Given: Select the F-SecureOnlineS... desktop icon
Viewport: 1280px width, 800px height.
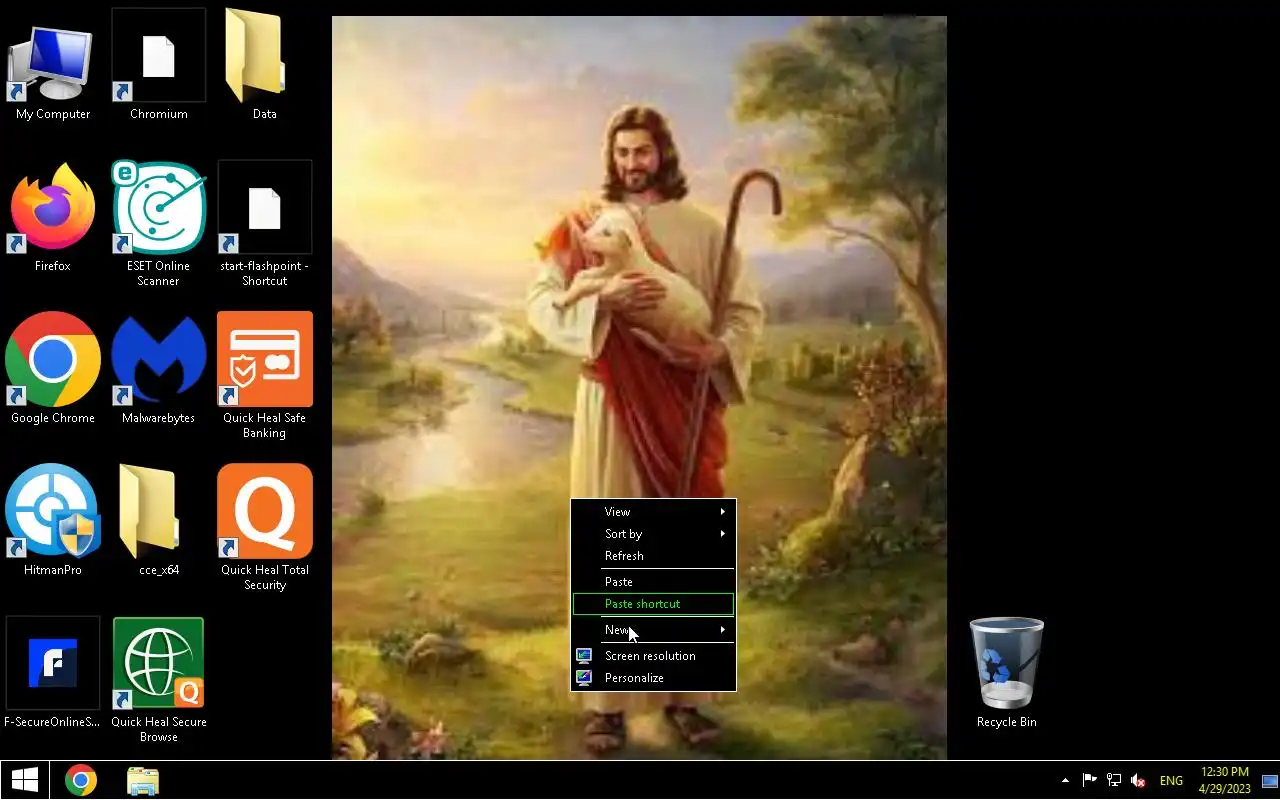Looking at the screenshot, I should 52,673.
